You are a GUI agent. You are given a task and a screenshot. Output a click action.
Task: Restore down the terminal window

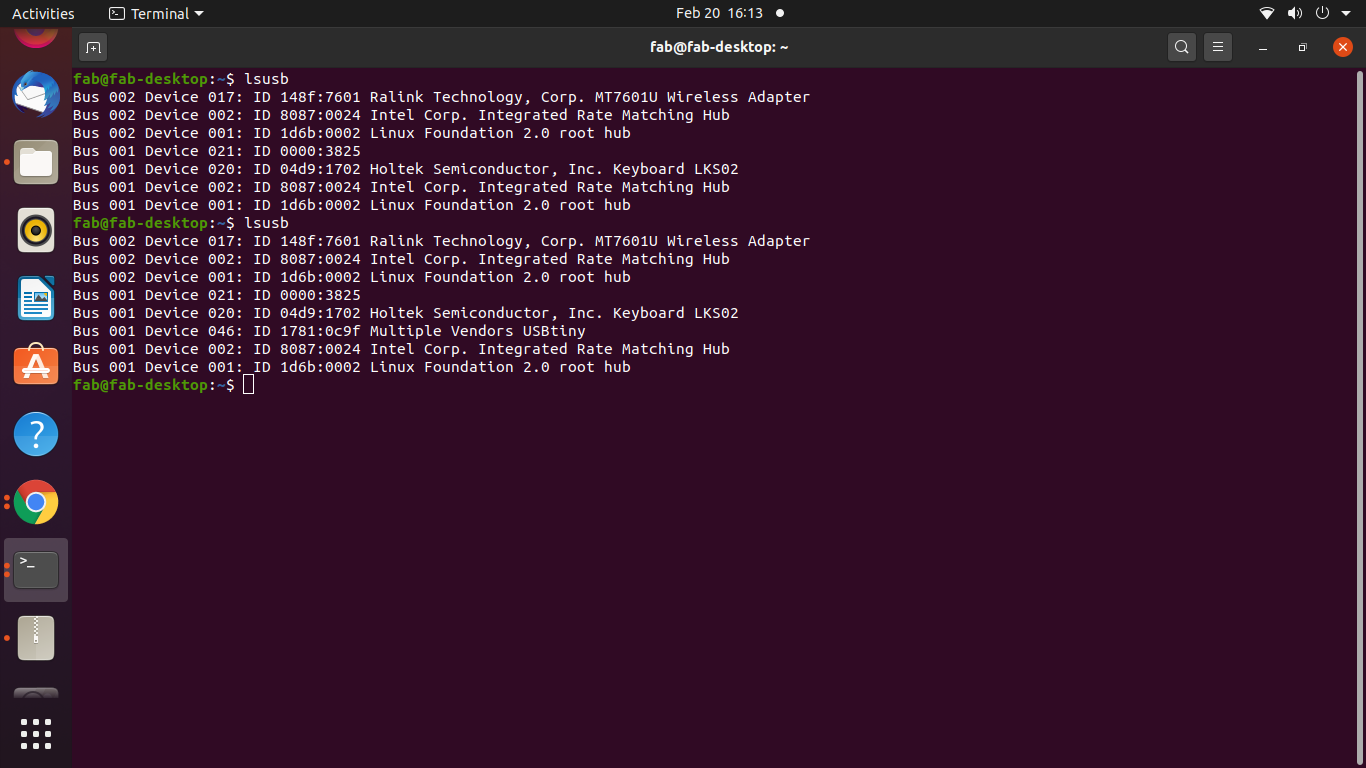1302,47
